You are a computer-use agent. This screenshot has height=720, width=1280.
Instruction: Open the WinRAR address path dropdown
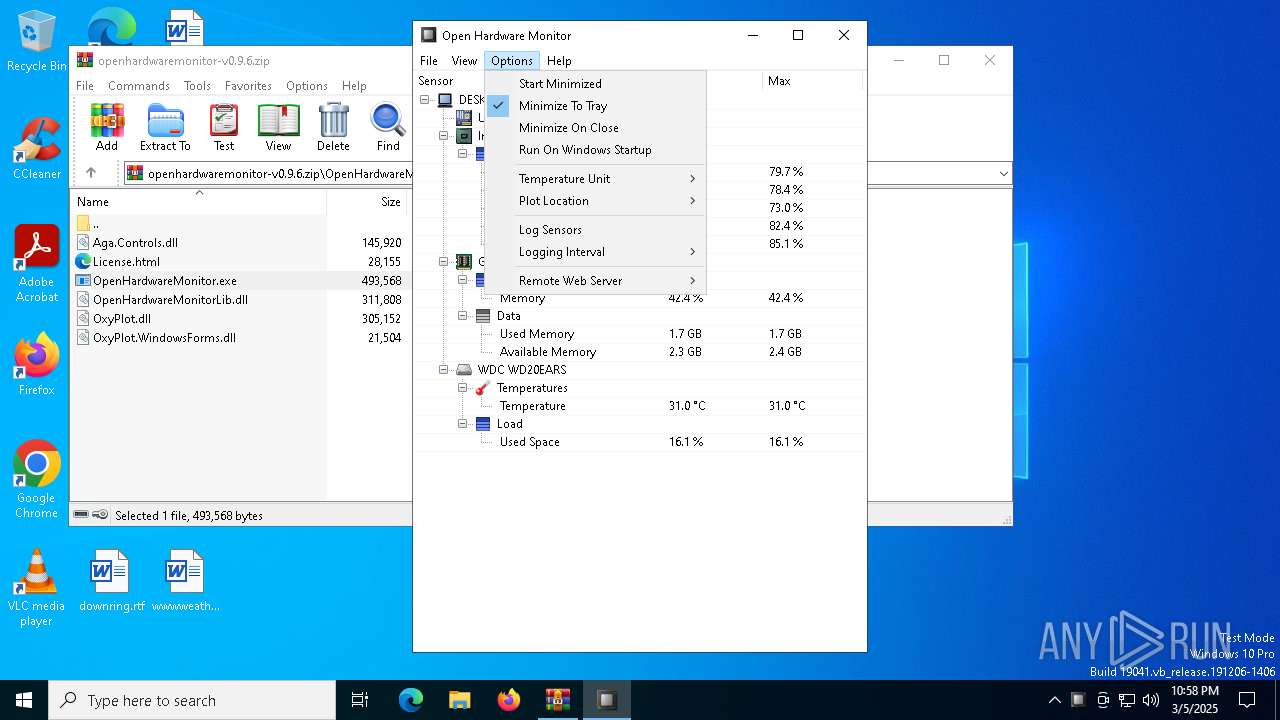(1003, 174)
